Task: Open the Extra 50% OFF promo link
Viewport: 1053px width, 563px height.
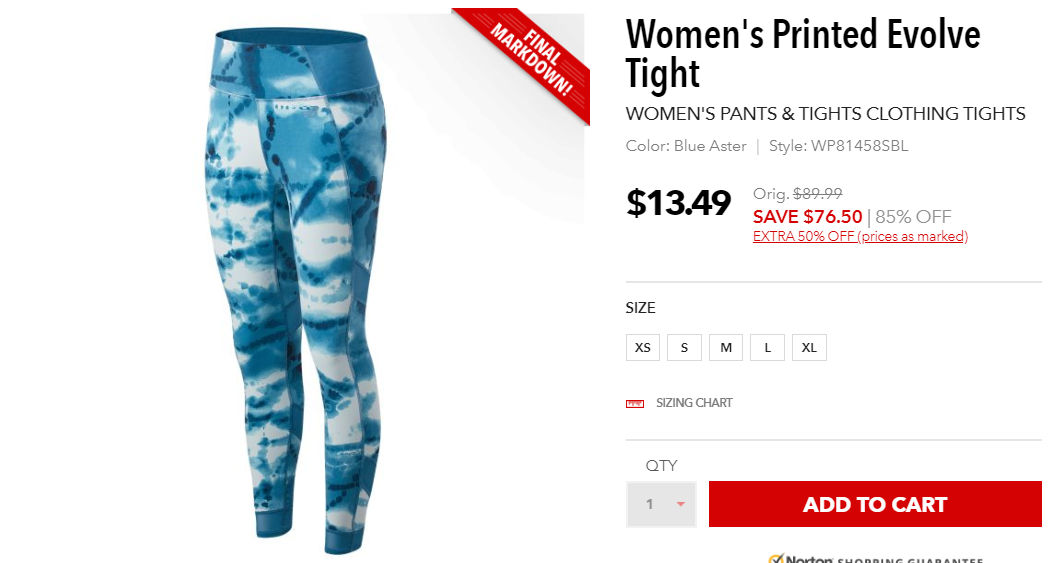Action: 860,236
